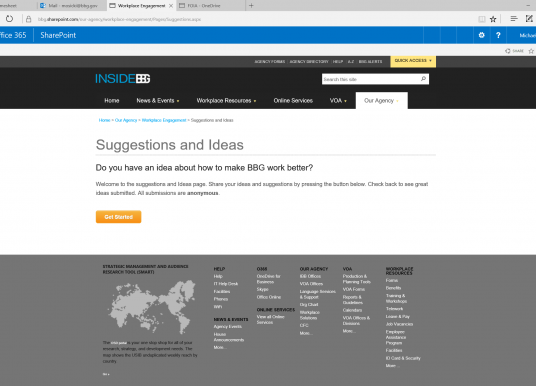The height and width of the screenshot is (386, 536).
Task: Open the Org Chart footer link
Action: tap(309, 304)
